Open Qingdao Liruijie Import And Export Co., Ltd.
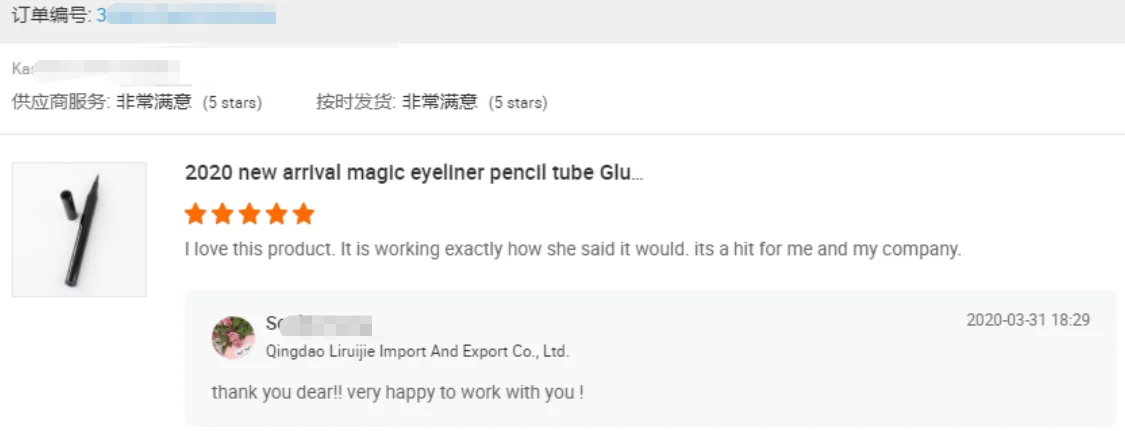1125x431 pixels. (417, 351)
